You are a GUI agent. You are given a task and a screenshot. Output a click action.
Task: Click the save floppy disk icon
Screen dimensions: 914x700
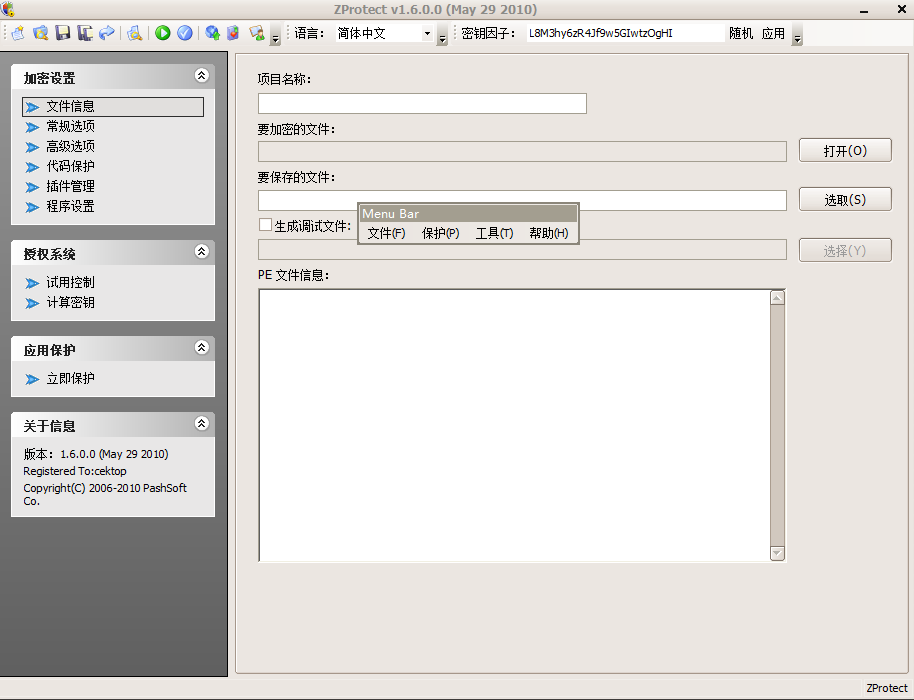[62, 33]
